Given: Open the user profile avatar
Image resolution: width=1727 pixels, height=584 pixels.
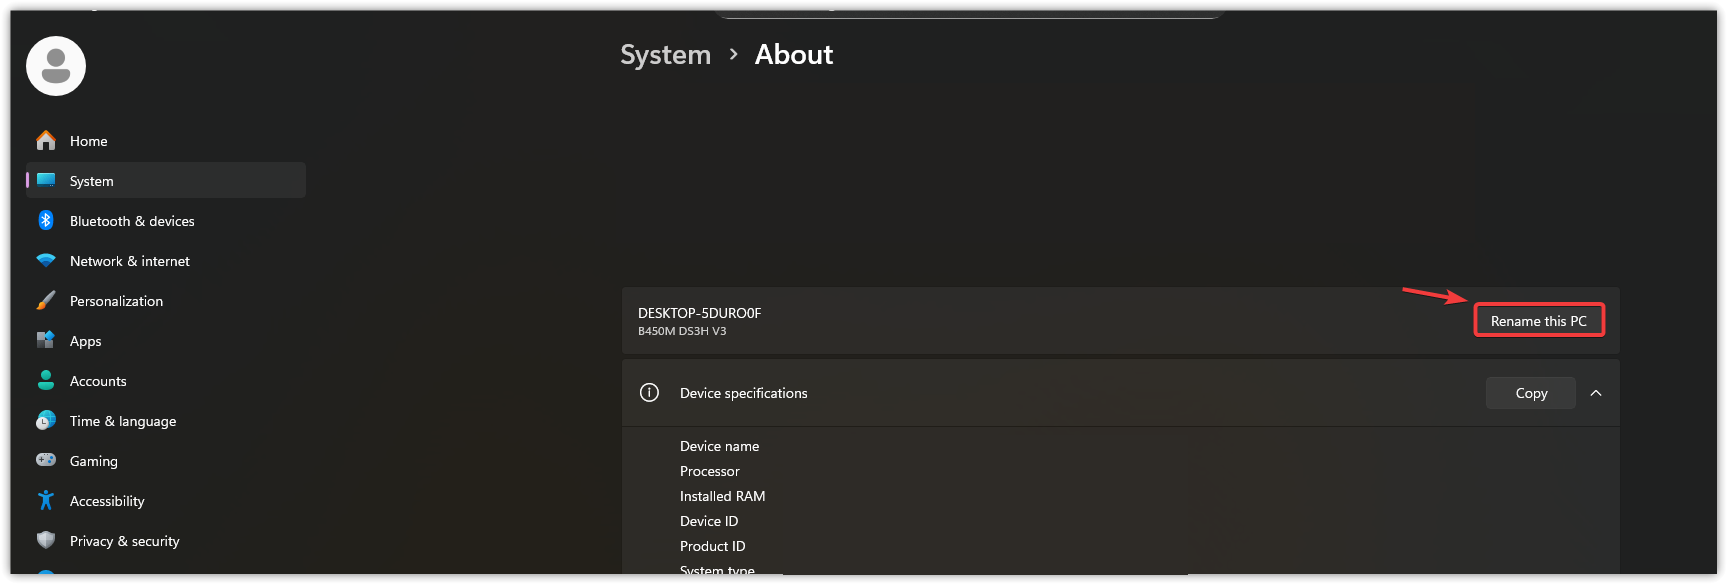Looking at the screenshot, I should click(x=56, y=66).
